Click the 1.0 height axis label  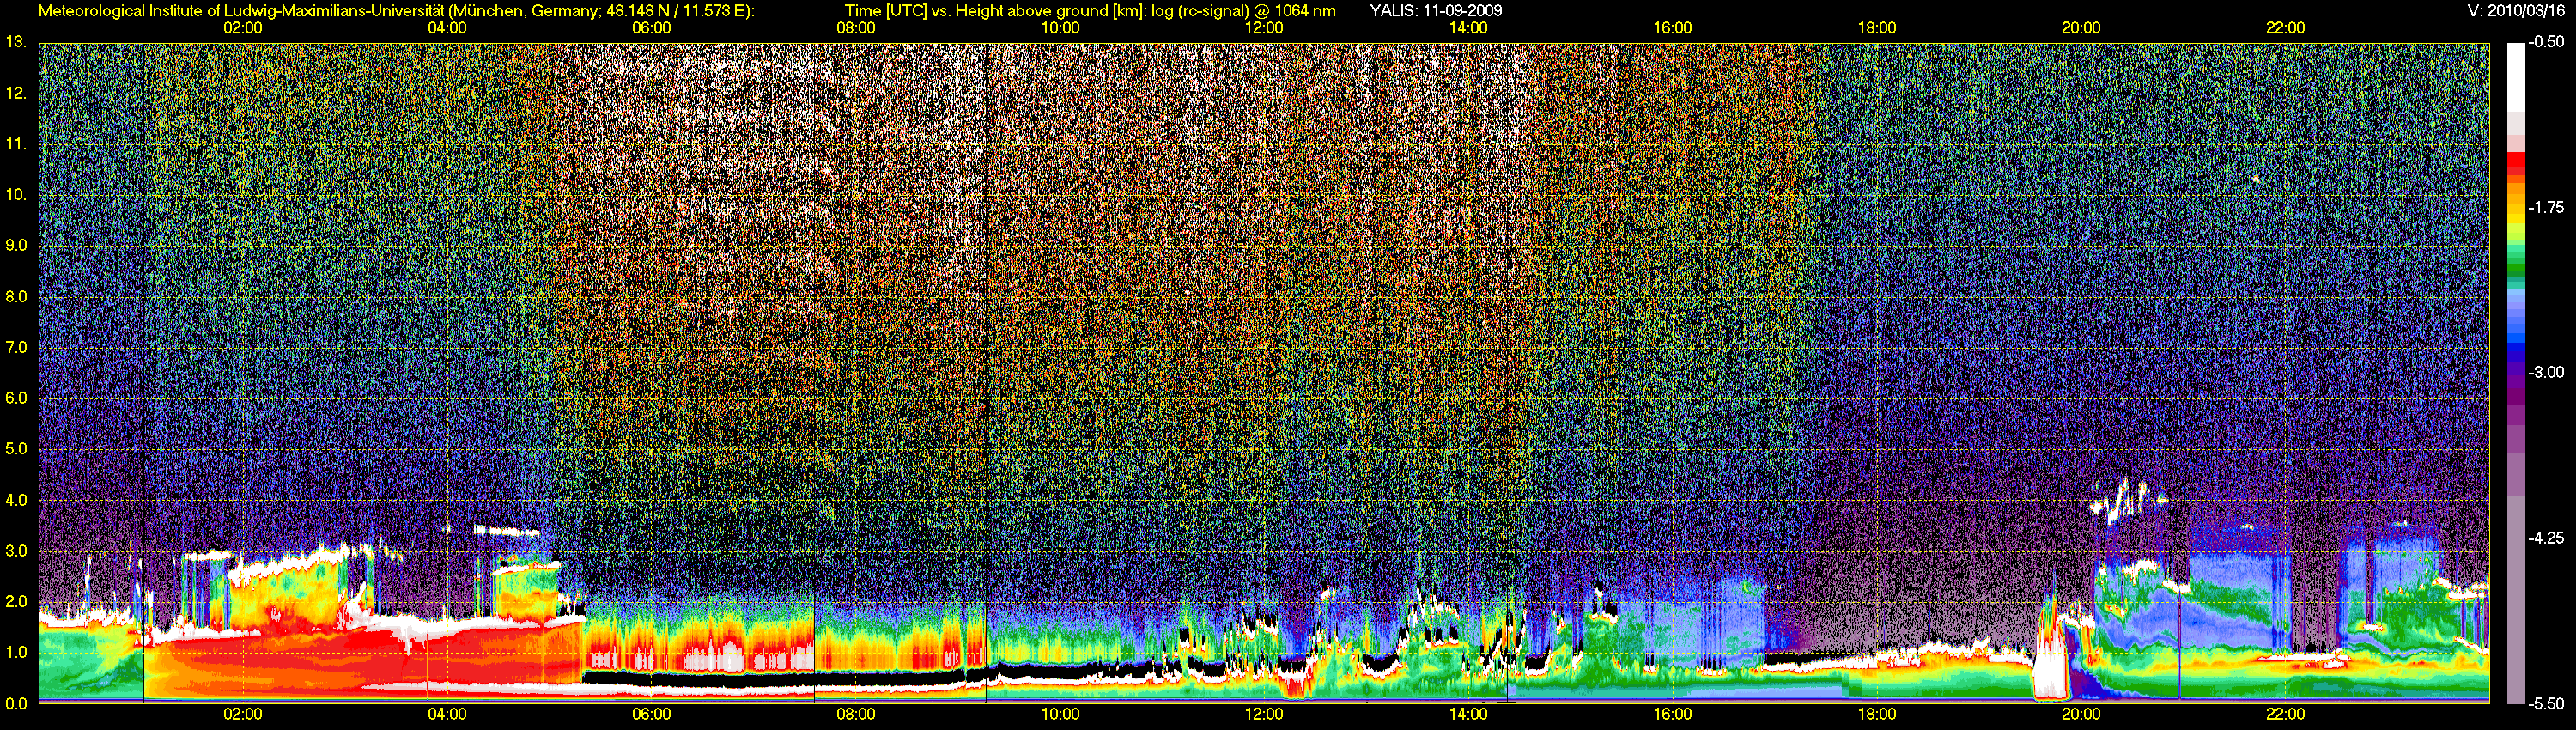[16, 652]
